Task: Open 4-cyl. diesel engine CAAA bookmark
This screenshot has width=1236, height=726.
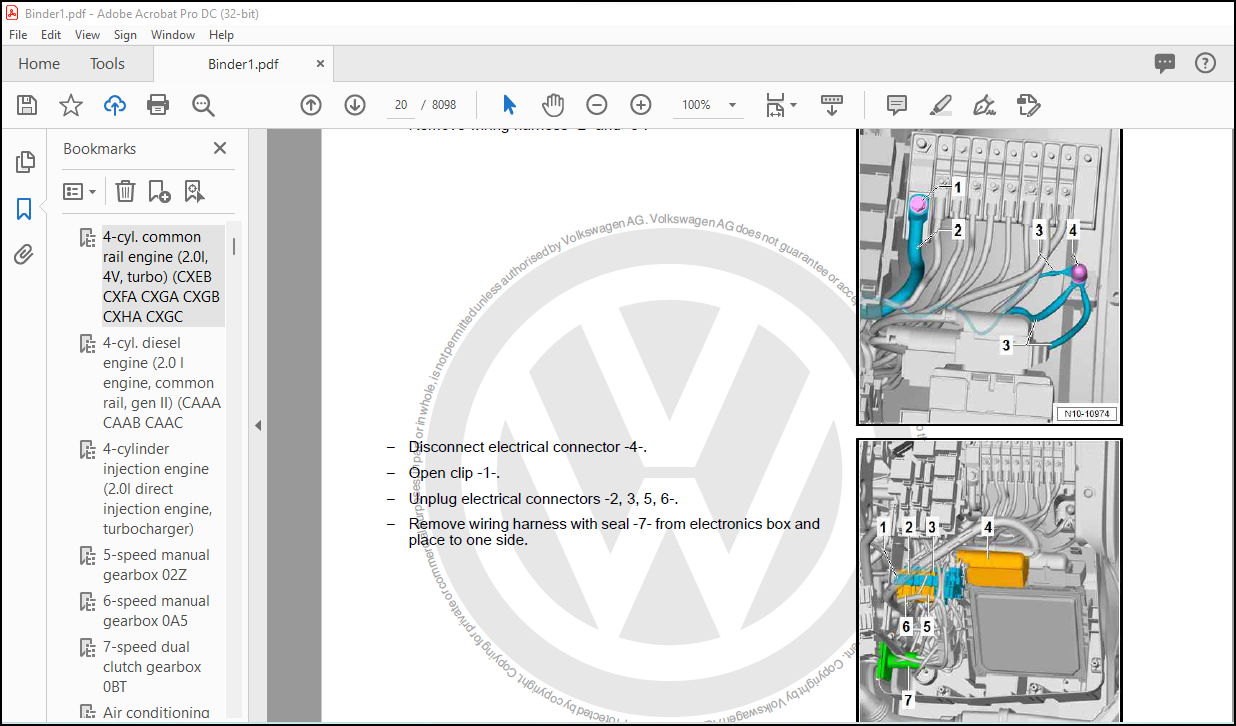Action: click(x=162, y=383)
